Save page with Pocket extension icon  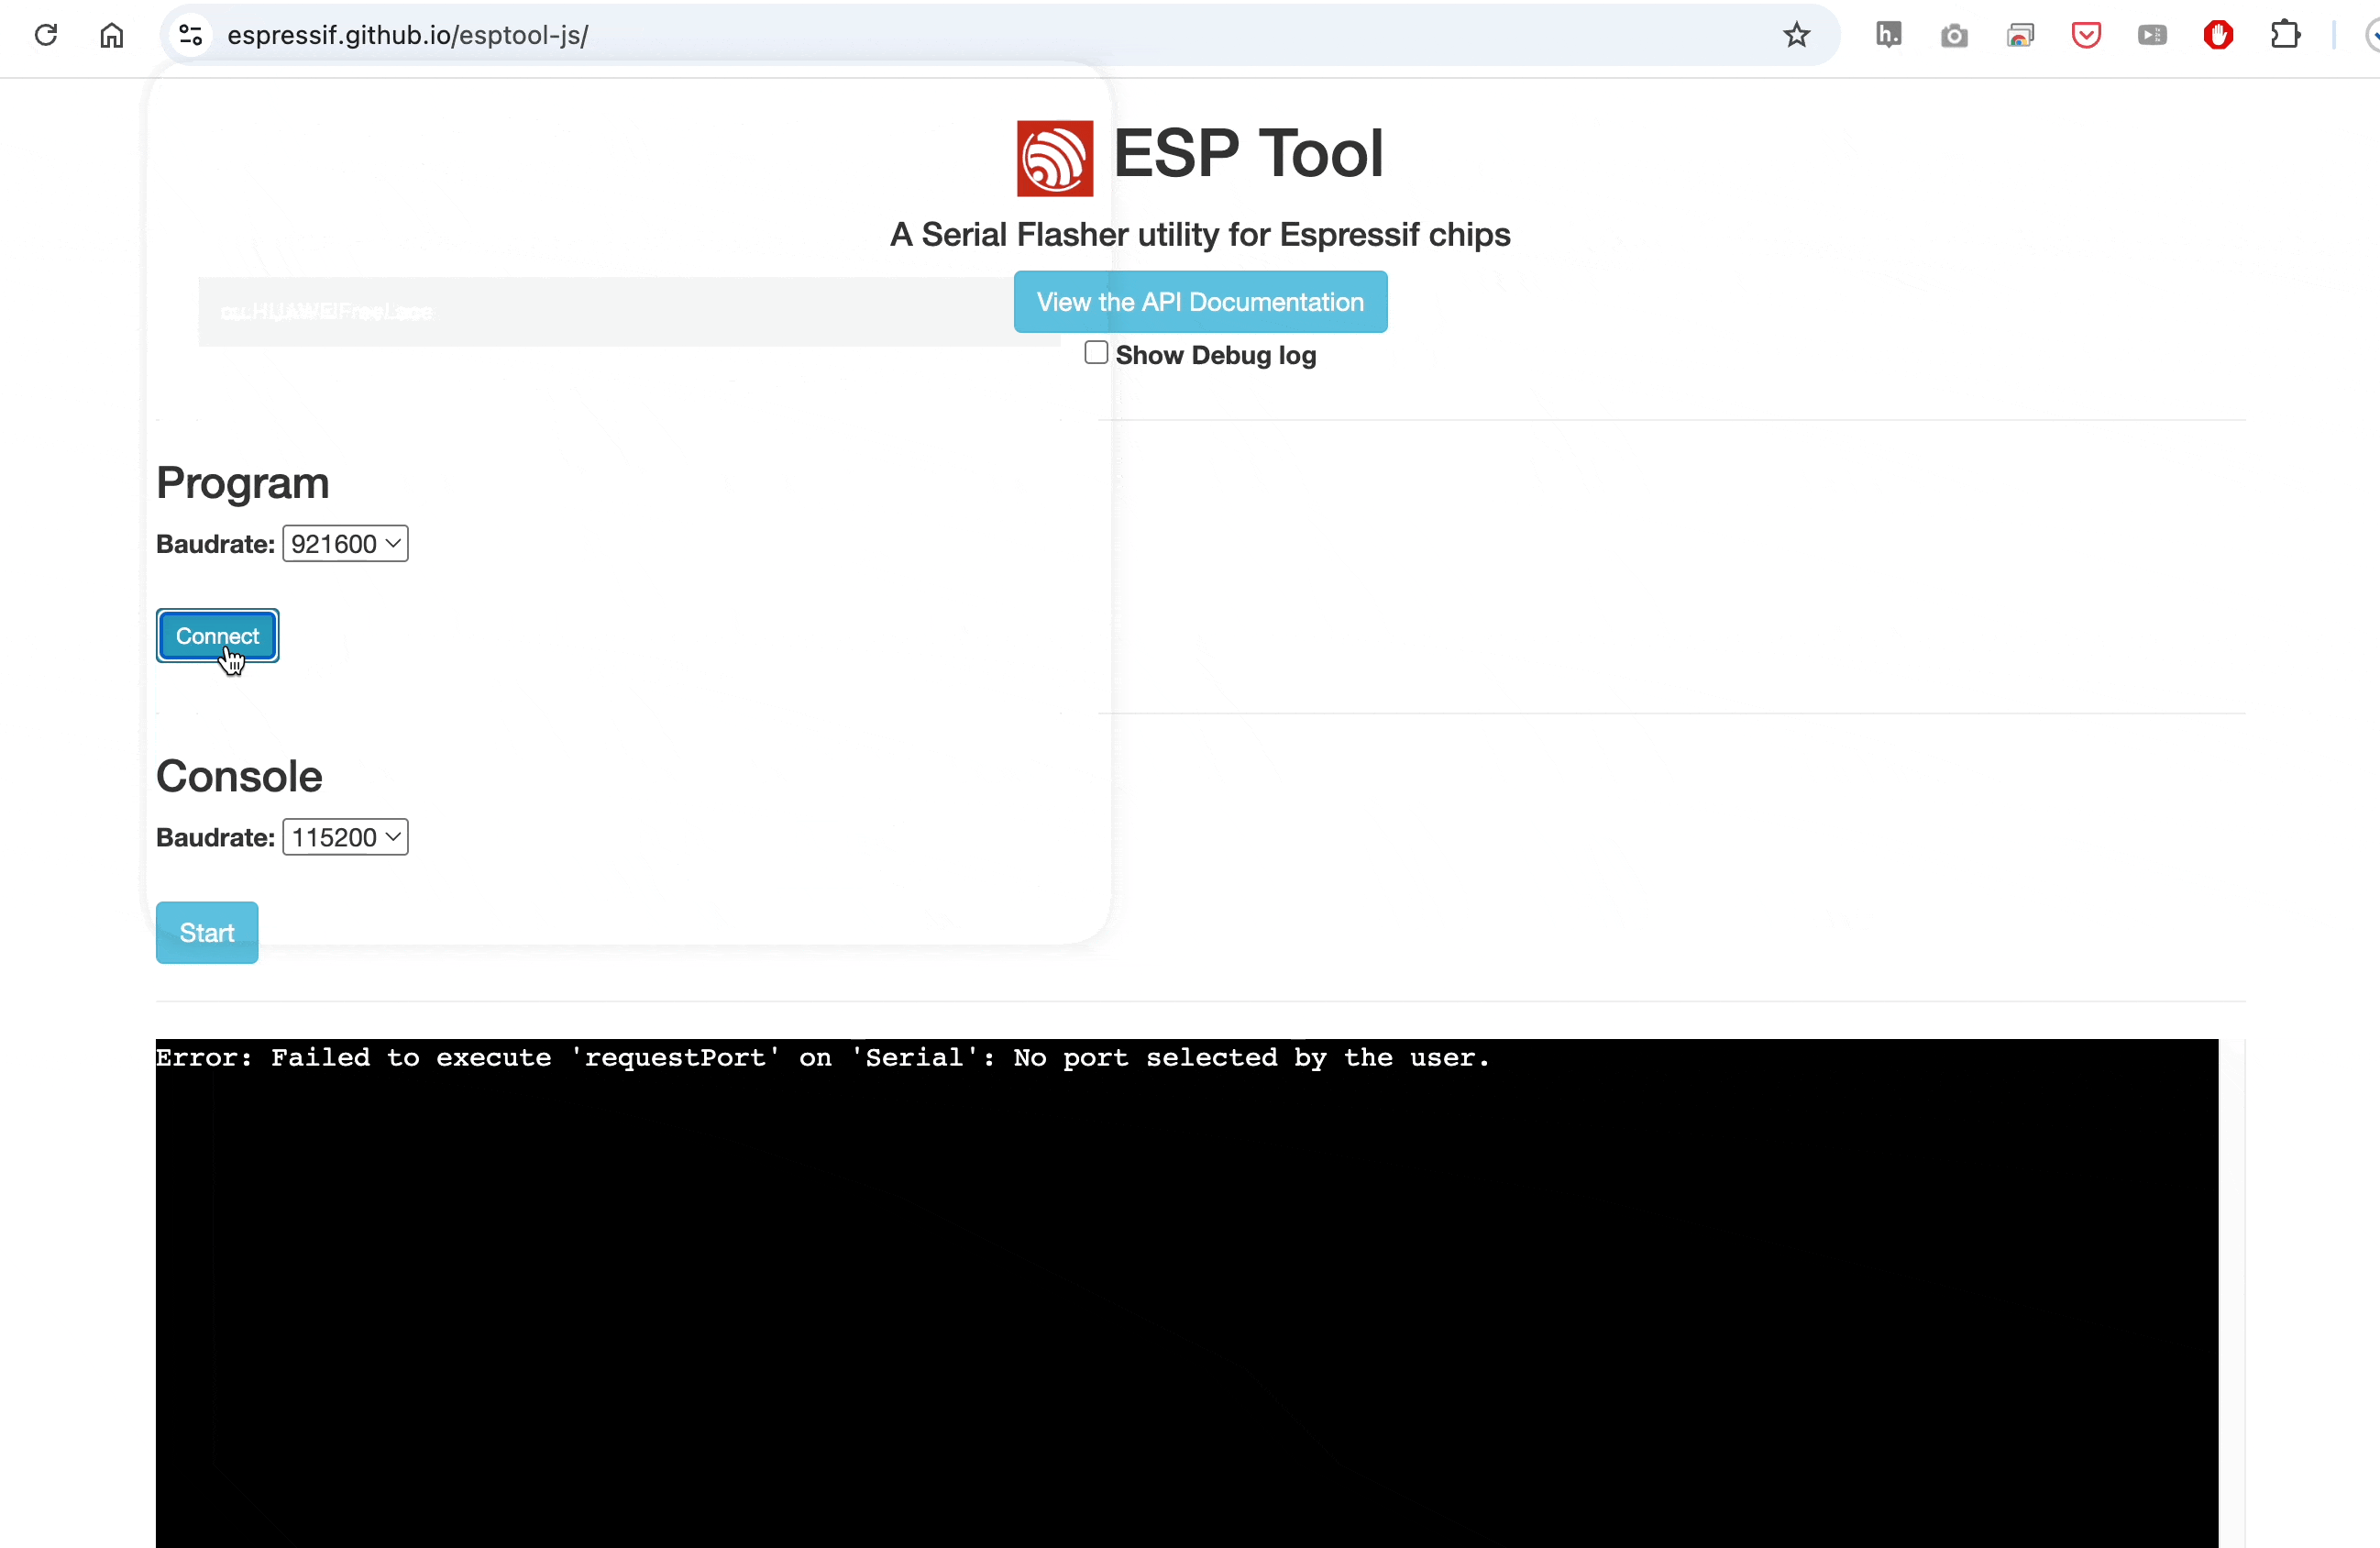click(2086, 36)
